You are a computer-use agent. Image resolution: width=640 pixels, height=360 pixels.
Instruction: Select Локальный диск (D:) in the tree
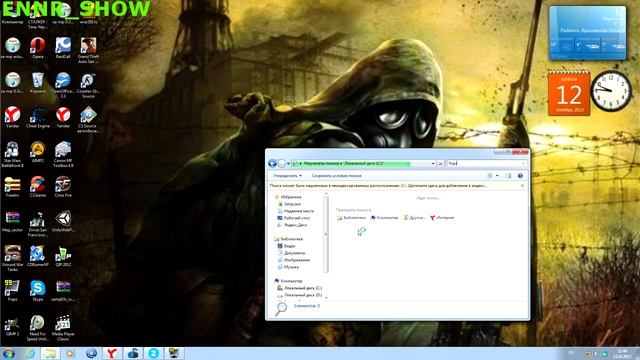point(303,295)
